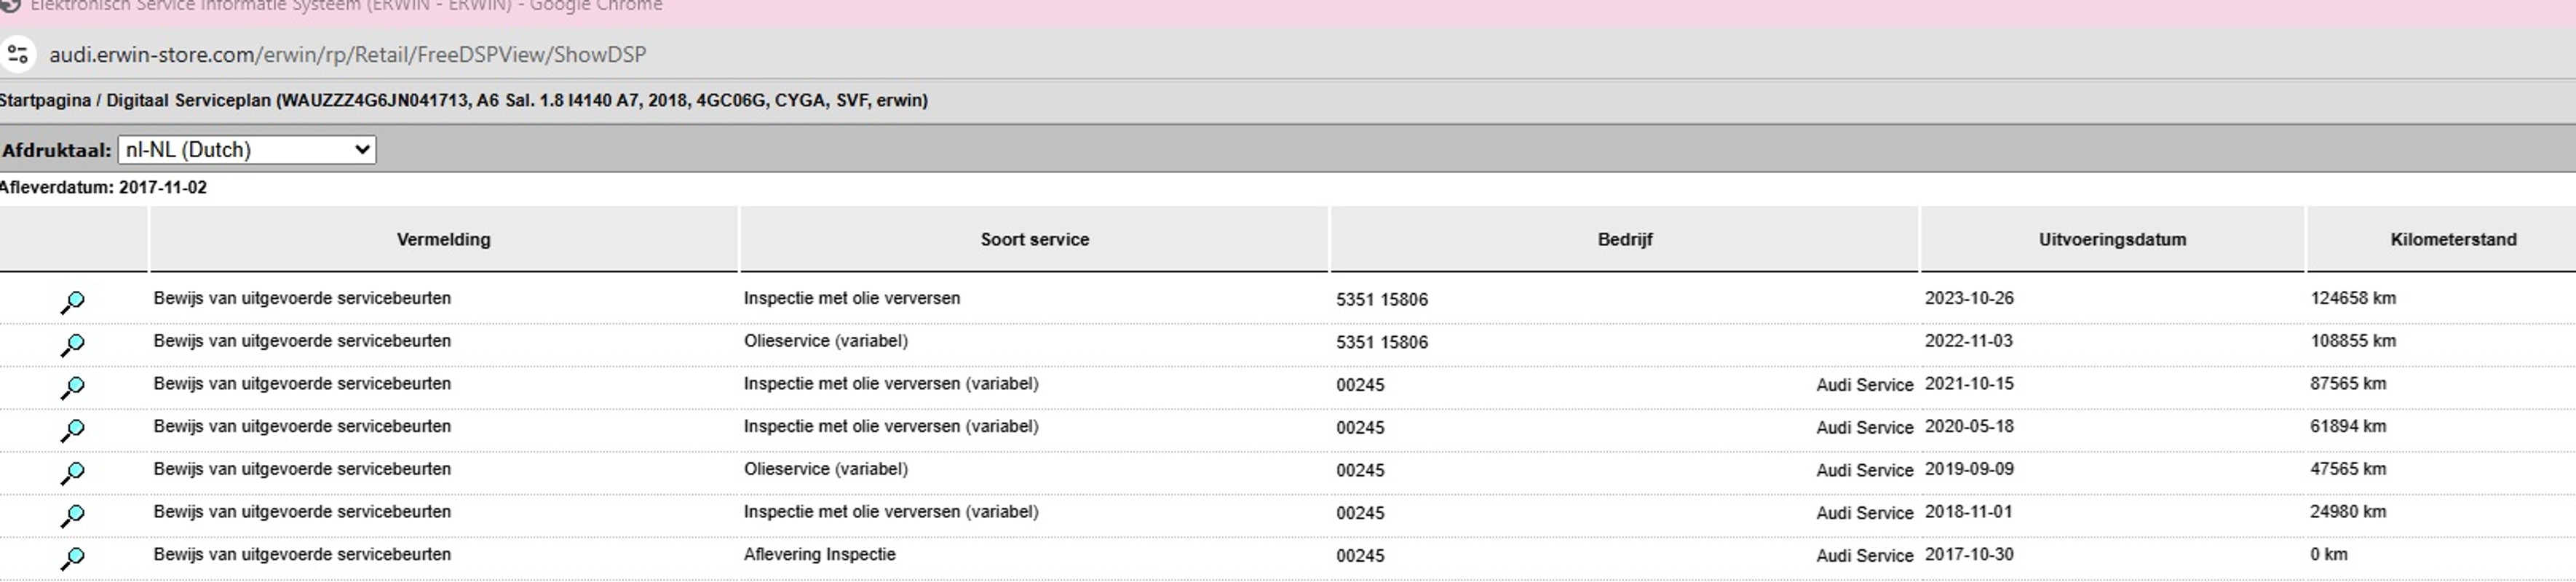2576x582 pixels.
Task: Click the site settings icon in address bar
Action: [x=18, y=54]
